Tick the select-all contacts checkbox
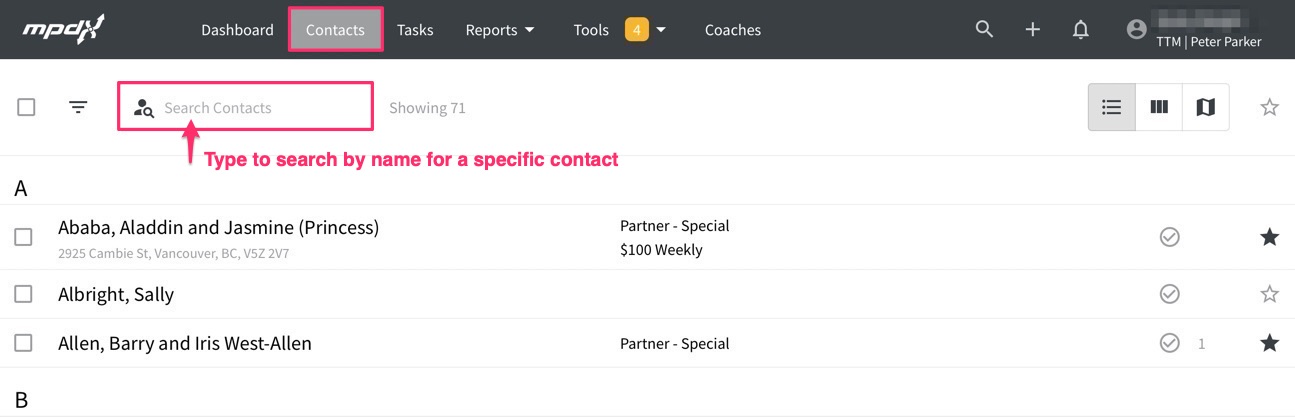 pos(27,107)
